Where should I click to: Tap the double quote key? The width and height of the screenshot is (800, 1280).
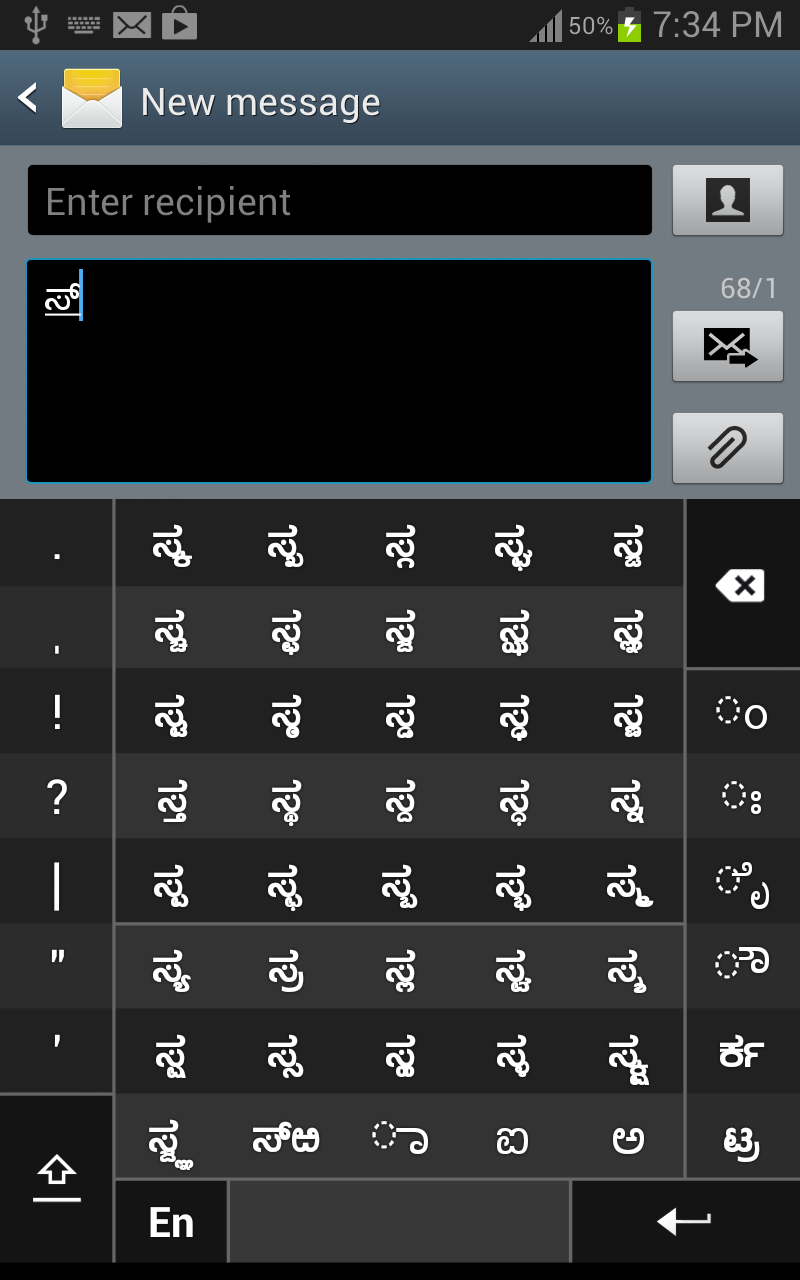click(x=56, y=966)
